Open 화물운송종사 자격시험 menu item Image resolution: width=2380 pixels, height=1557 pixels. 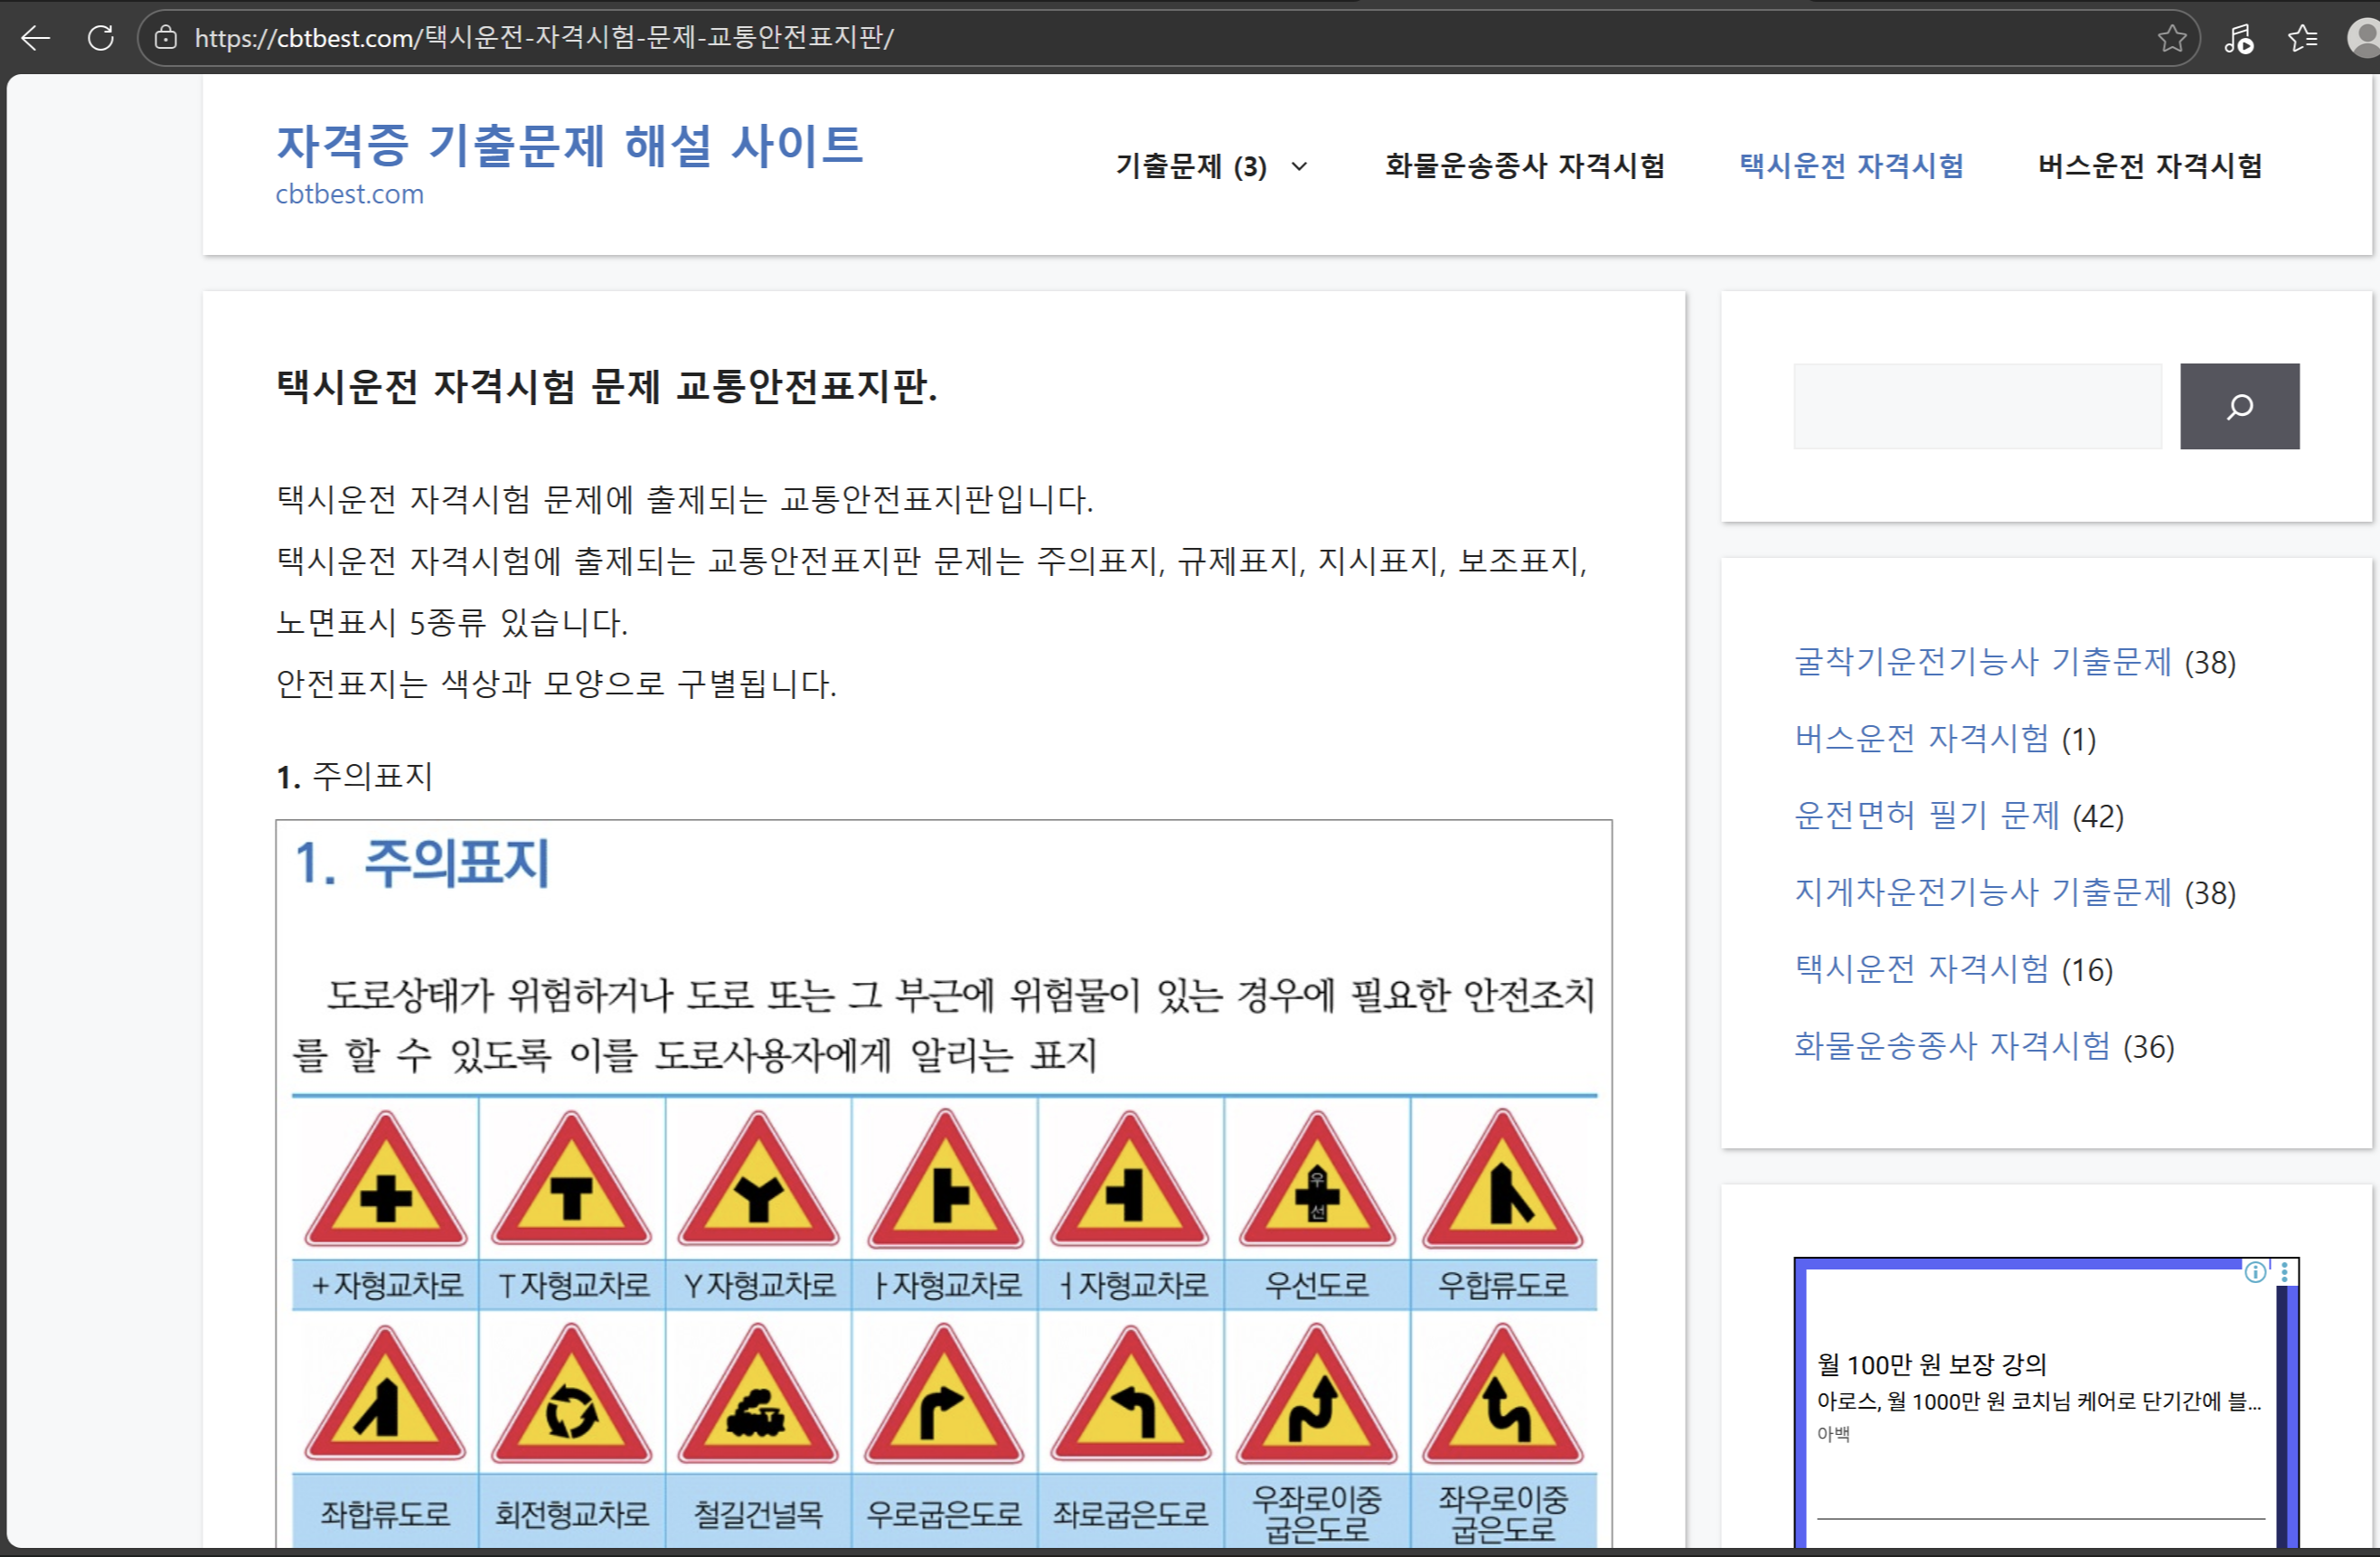[1524, 165]
